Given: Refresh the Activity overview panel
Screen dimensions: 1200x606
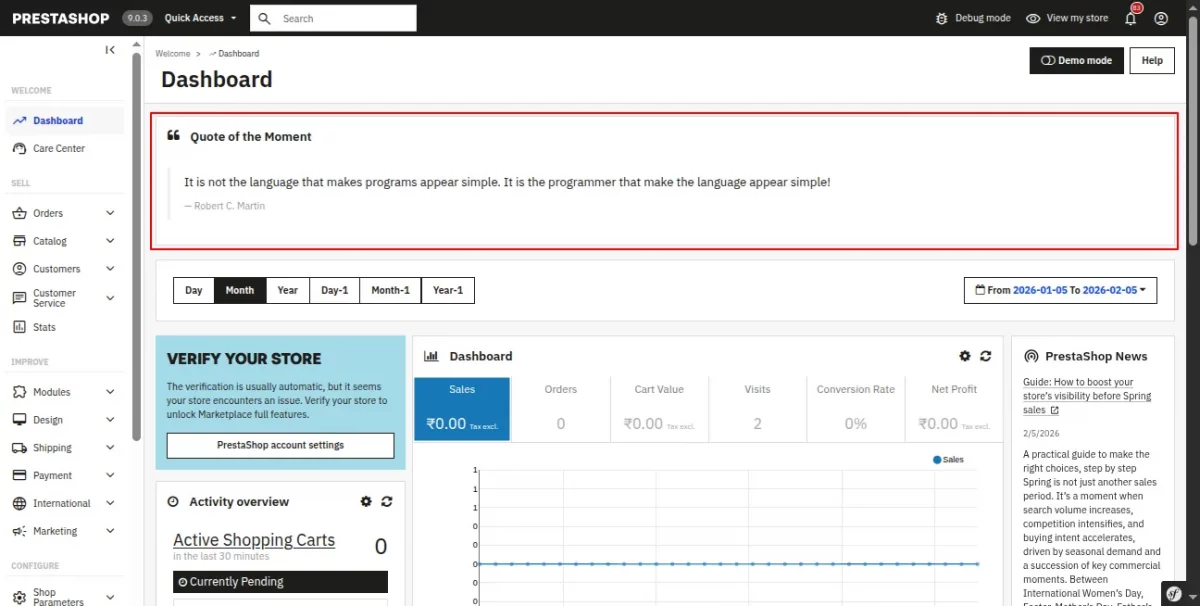Looking at the screenshot, I should coord(387,502).
